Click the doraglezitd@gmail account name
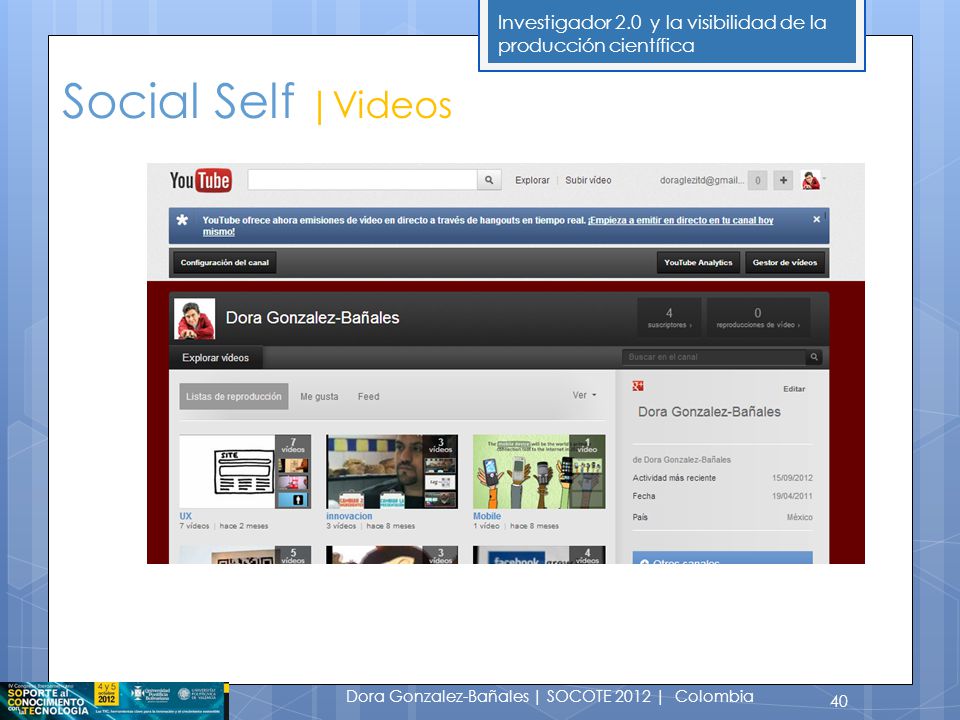 click(x=702, y=180)
